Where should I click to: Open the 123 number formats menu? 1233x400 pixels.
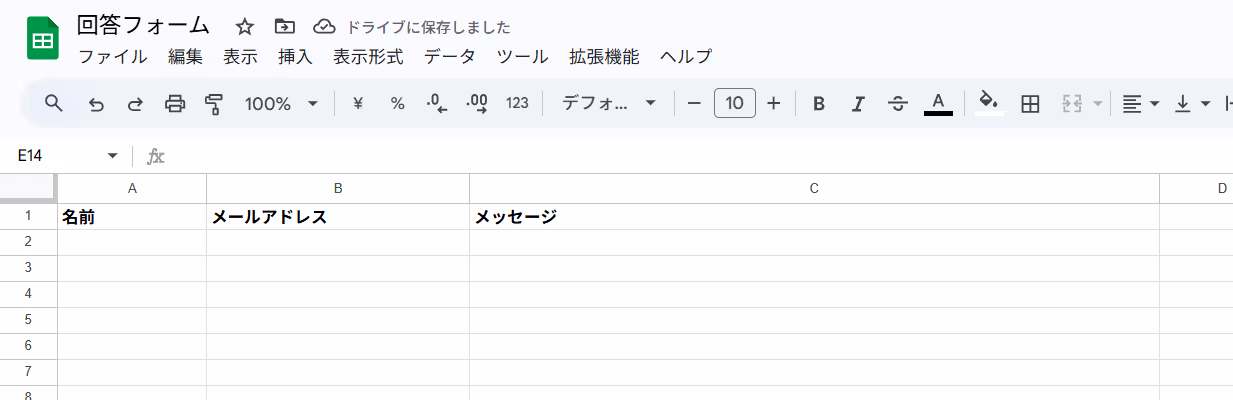517,103
